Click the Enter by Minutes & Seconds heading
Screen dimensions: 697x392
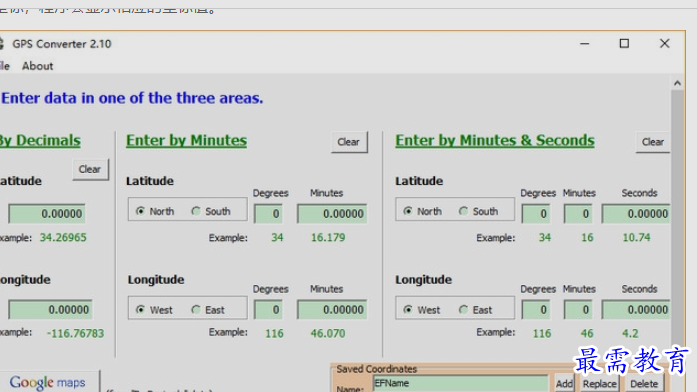pyautogui.click(x=495, y=140)
